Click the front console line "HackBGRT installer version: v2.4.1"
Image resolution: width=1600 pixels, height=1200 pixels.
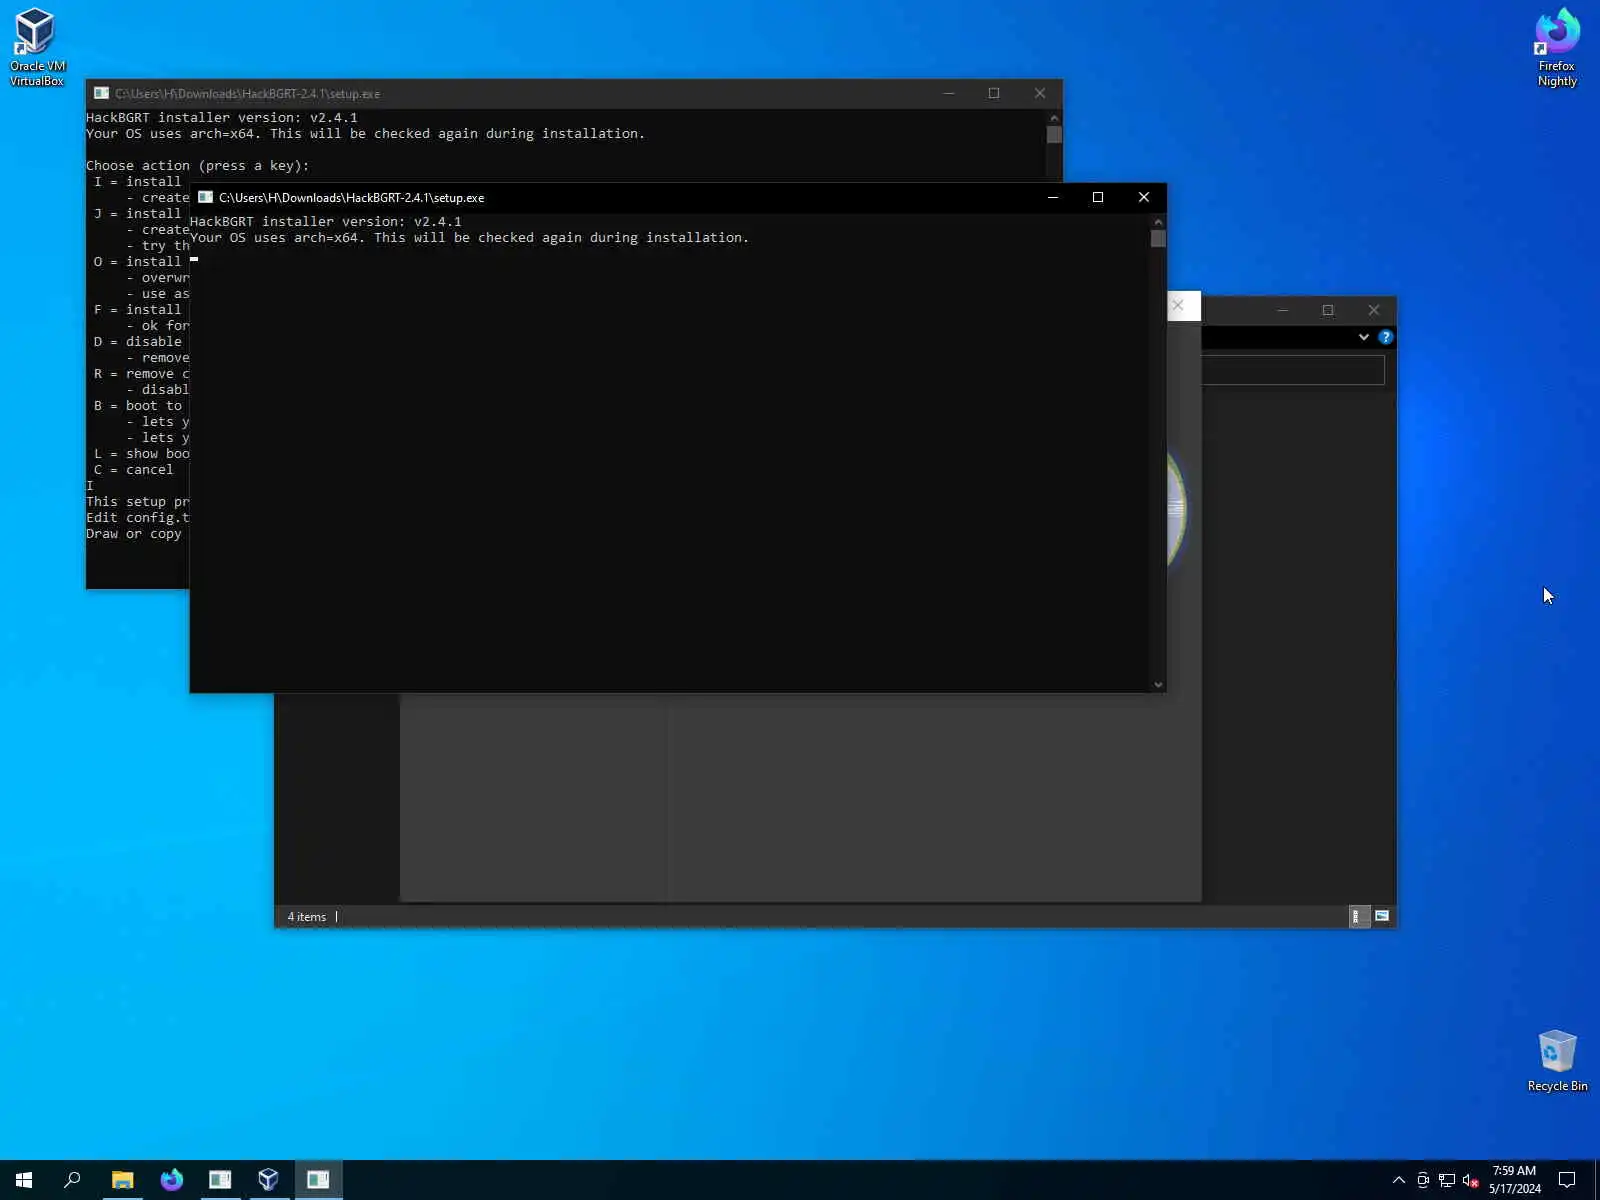pos(326,222)
